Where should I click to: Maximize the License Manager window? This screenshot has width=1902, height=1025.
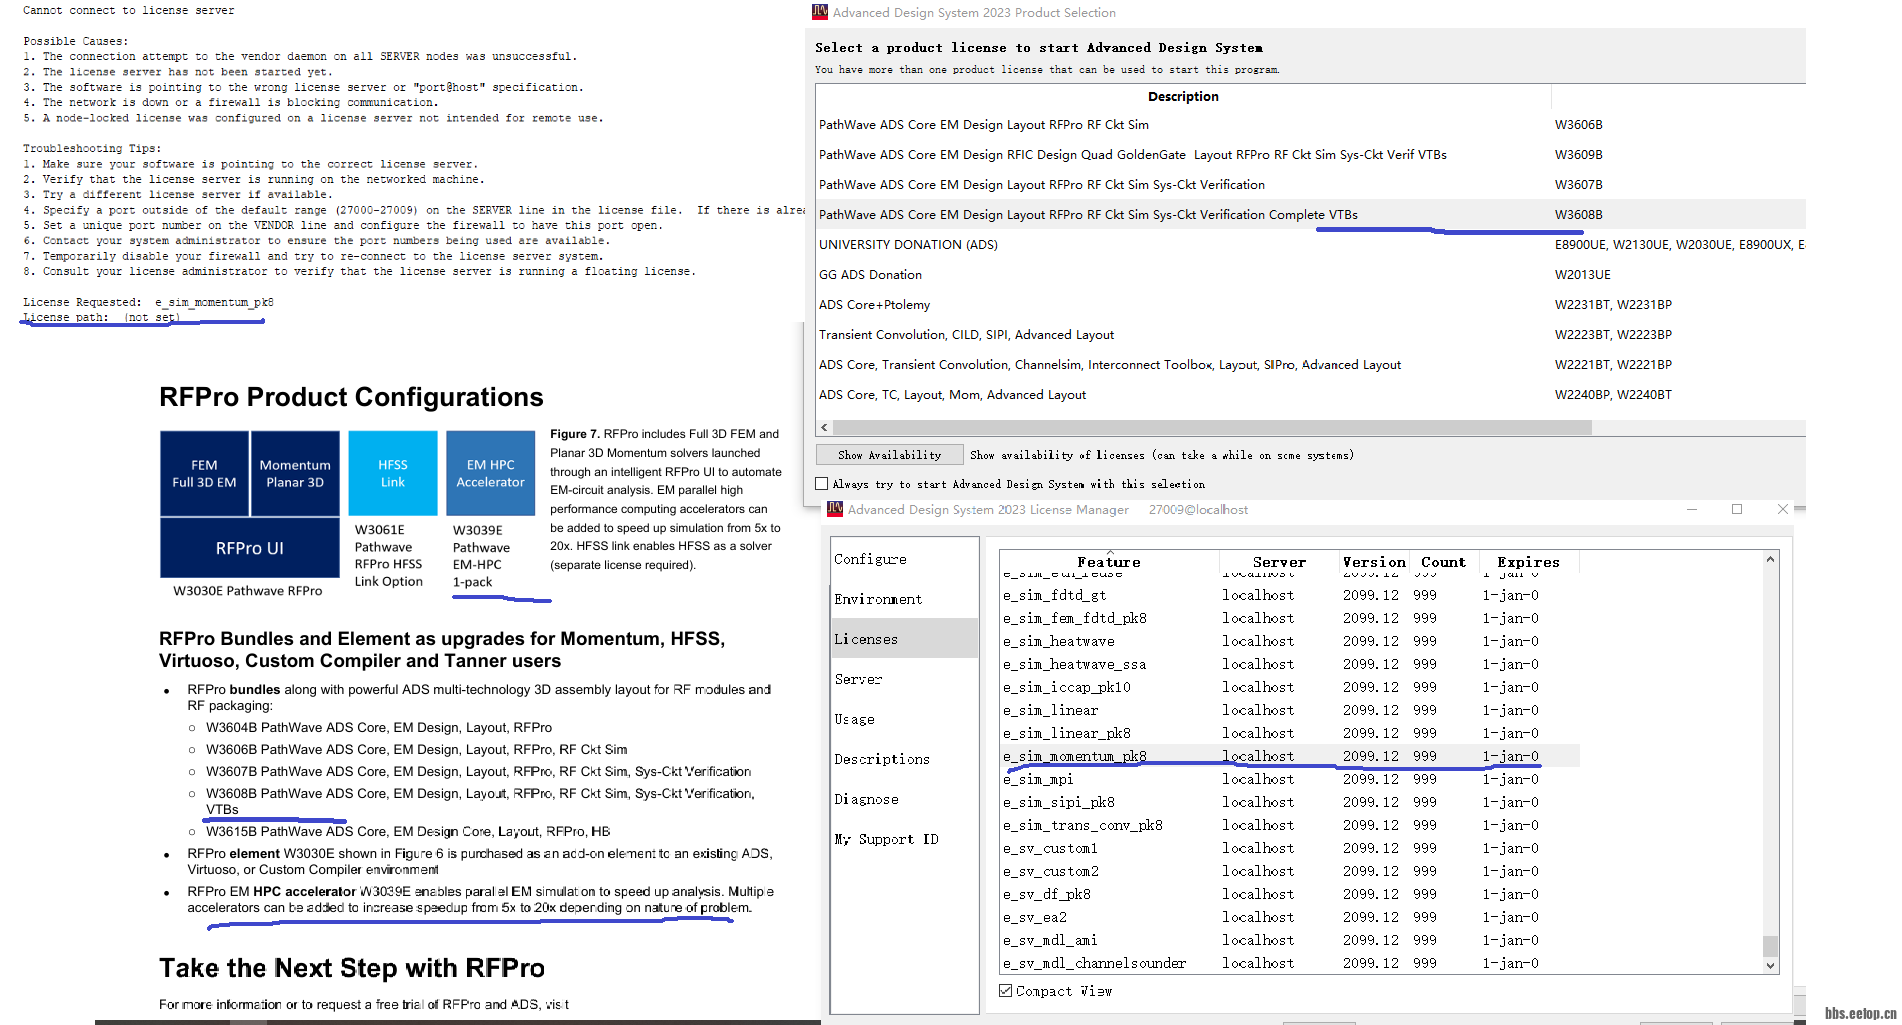pos(1737,509)
